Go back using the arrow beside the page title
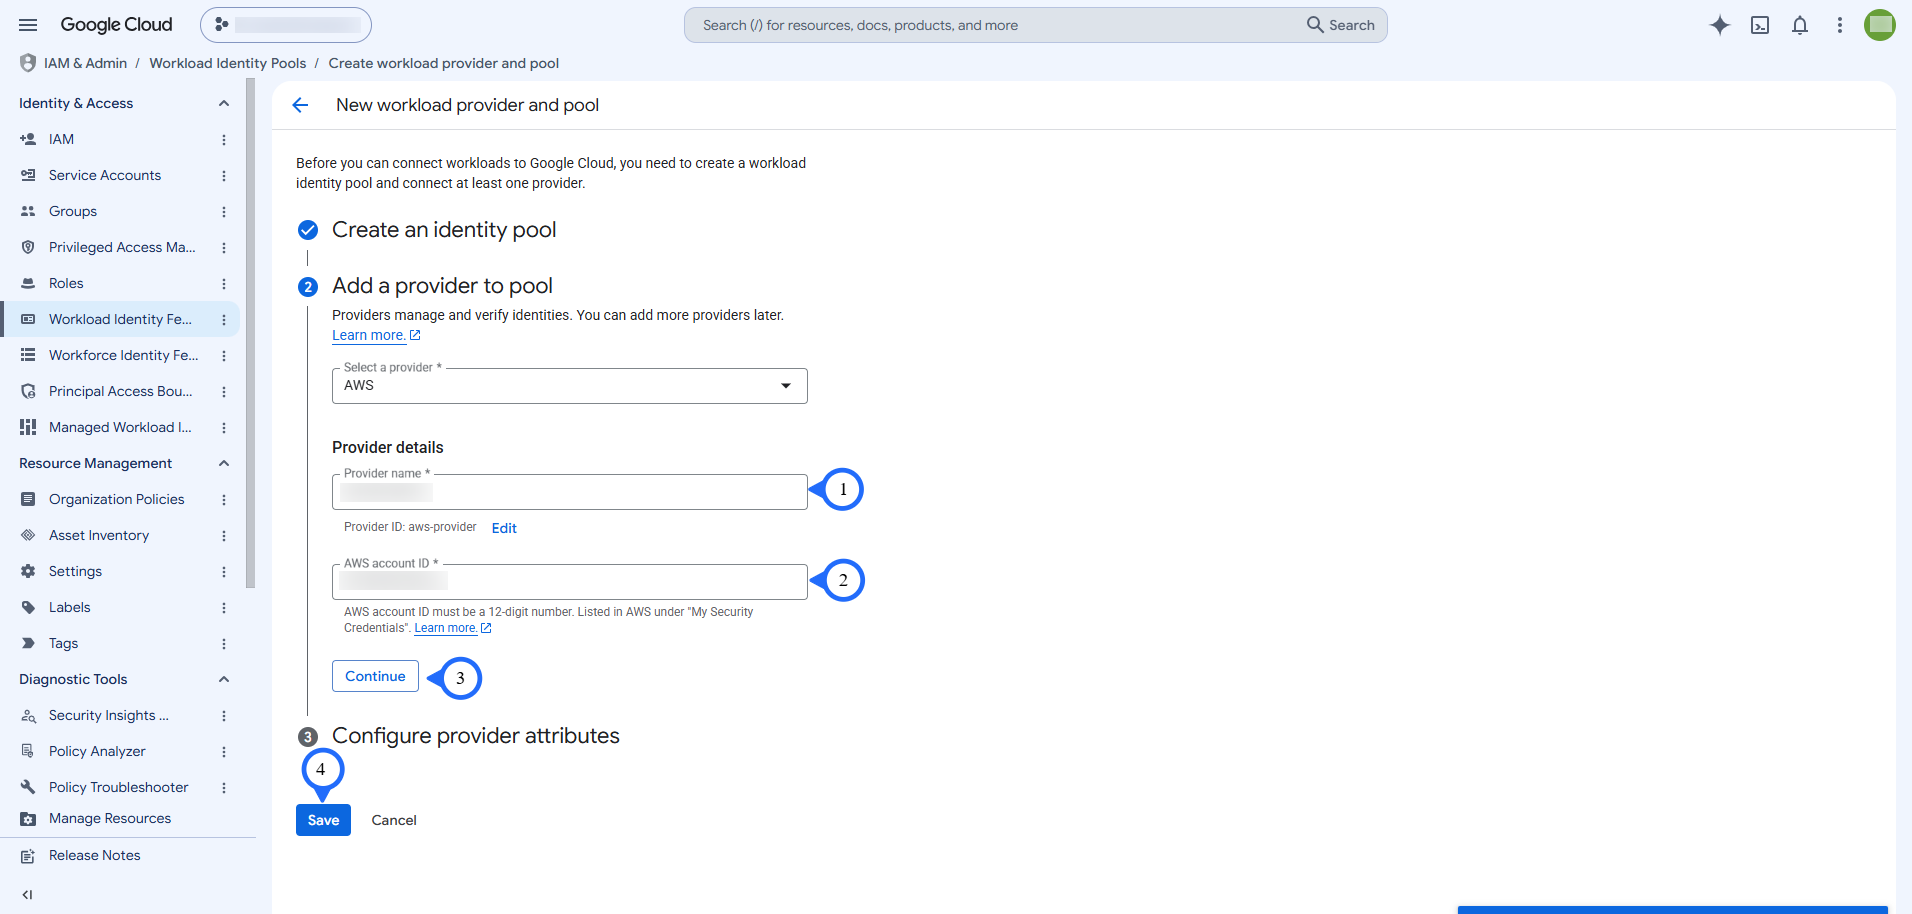This screenshot has width=1912, height=914. coord(300,105)
